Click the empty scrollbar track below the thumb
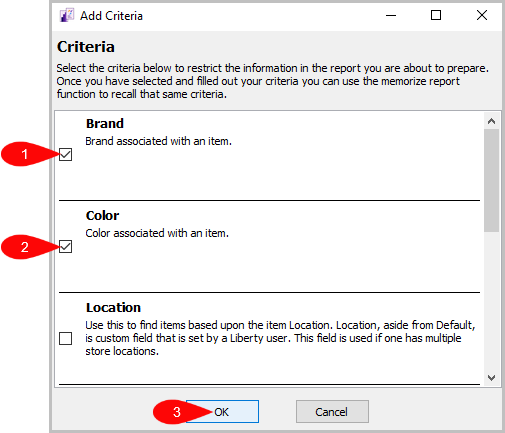This screenshot has width=505, height=433. [x=491, y=301]
